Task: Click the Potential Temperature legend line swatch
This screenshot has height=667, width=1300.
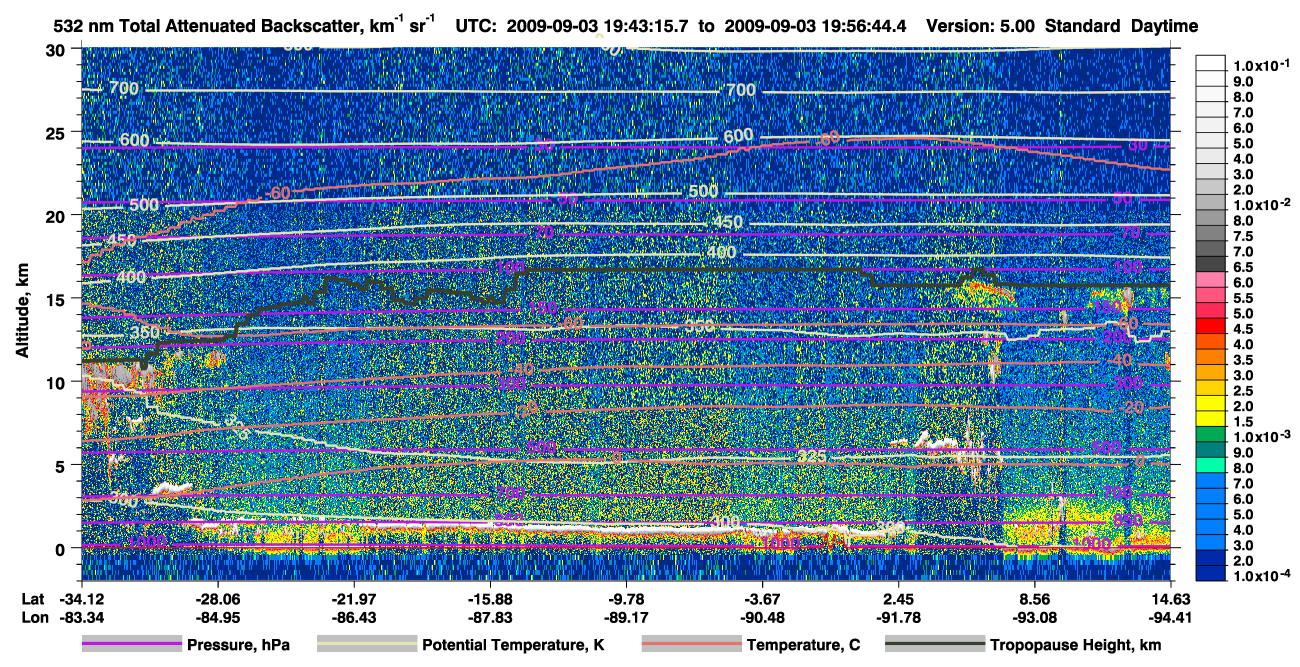Action: [367, 645]
